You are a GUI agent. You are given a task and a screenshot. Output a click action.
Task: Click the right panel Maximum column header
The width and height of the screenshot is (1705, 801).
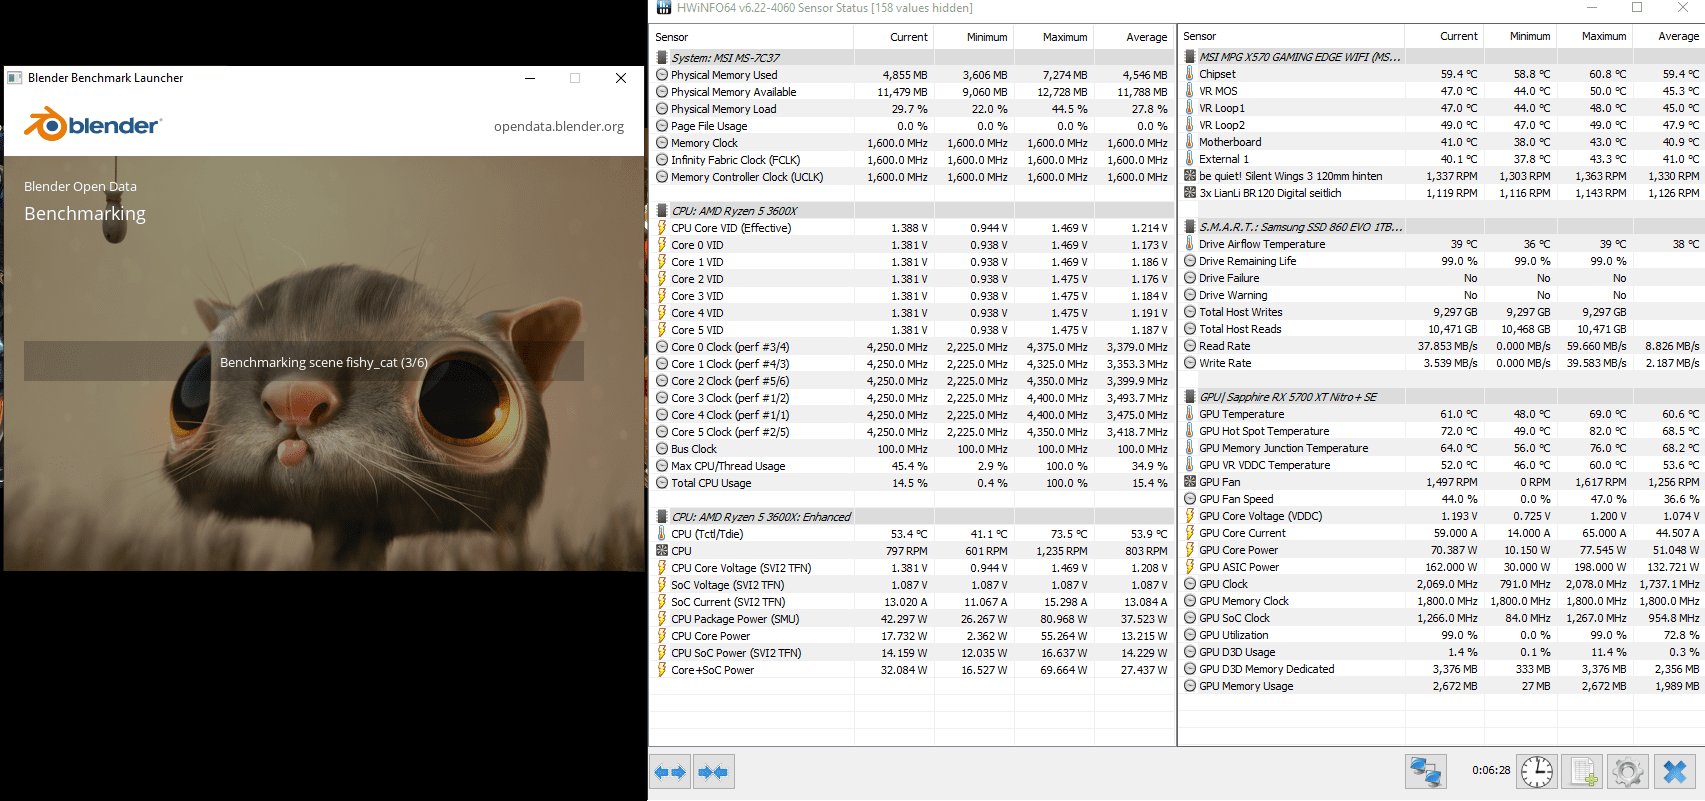1594,36
